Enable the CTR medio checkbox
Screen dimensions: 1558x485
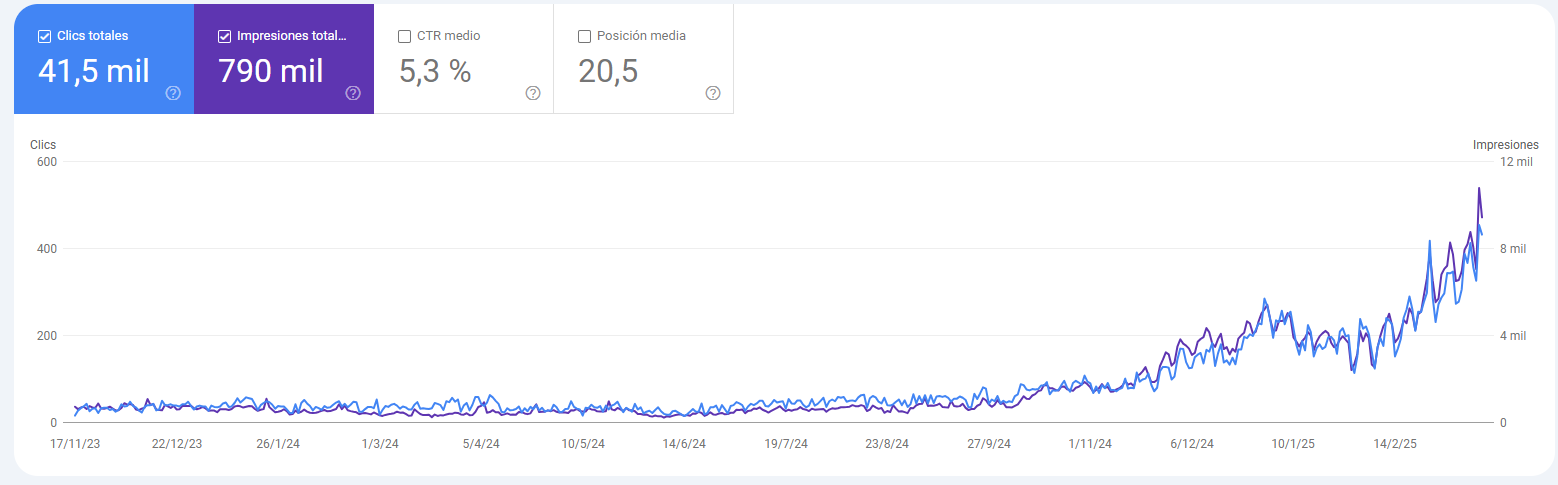click(404, 36)
